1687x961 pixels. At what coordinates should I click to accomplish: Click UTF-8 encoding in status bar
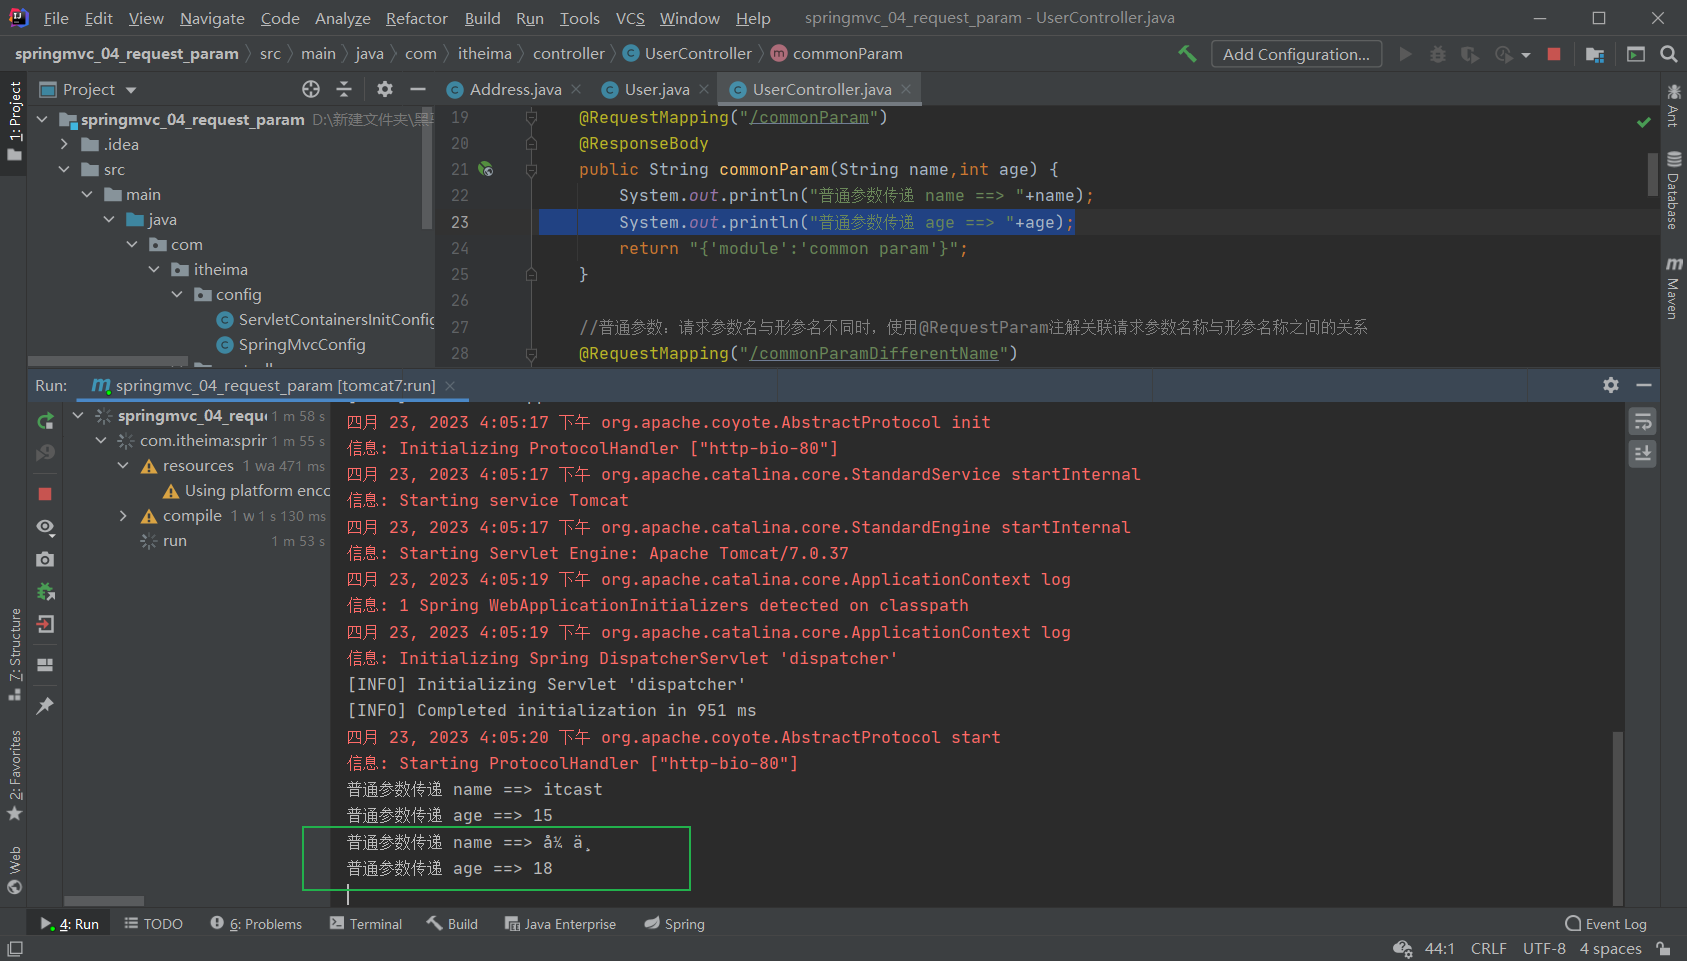[1544, 949]
